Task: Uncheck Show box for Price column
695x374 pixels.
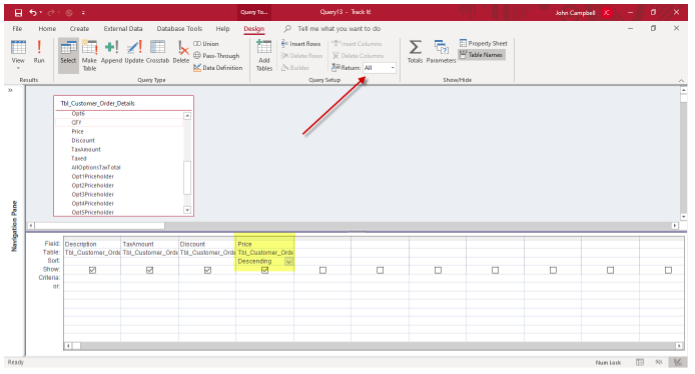Action: pos(265,270)
